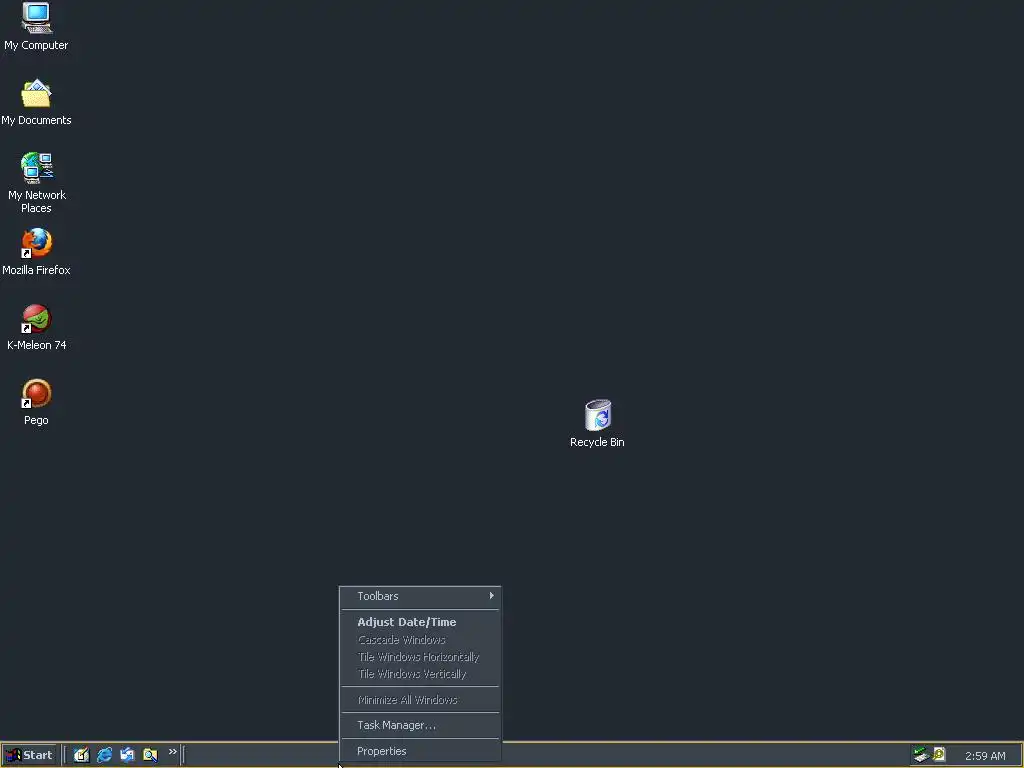Click the yellow disk tray icon
Screen dimensions: 1024x768
(x=939, y=755)
